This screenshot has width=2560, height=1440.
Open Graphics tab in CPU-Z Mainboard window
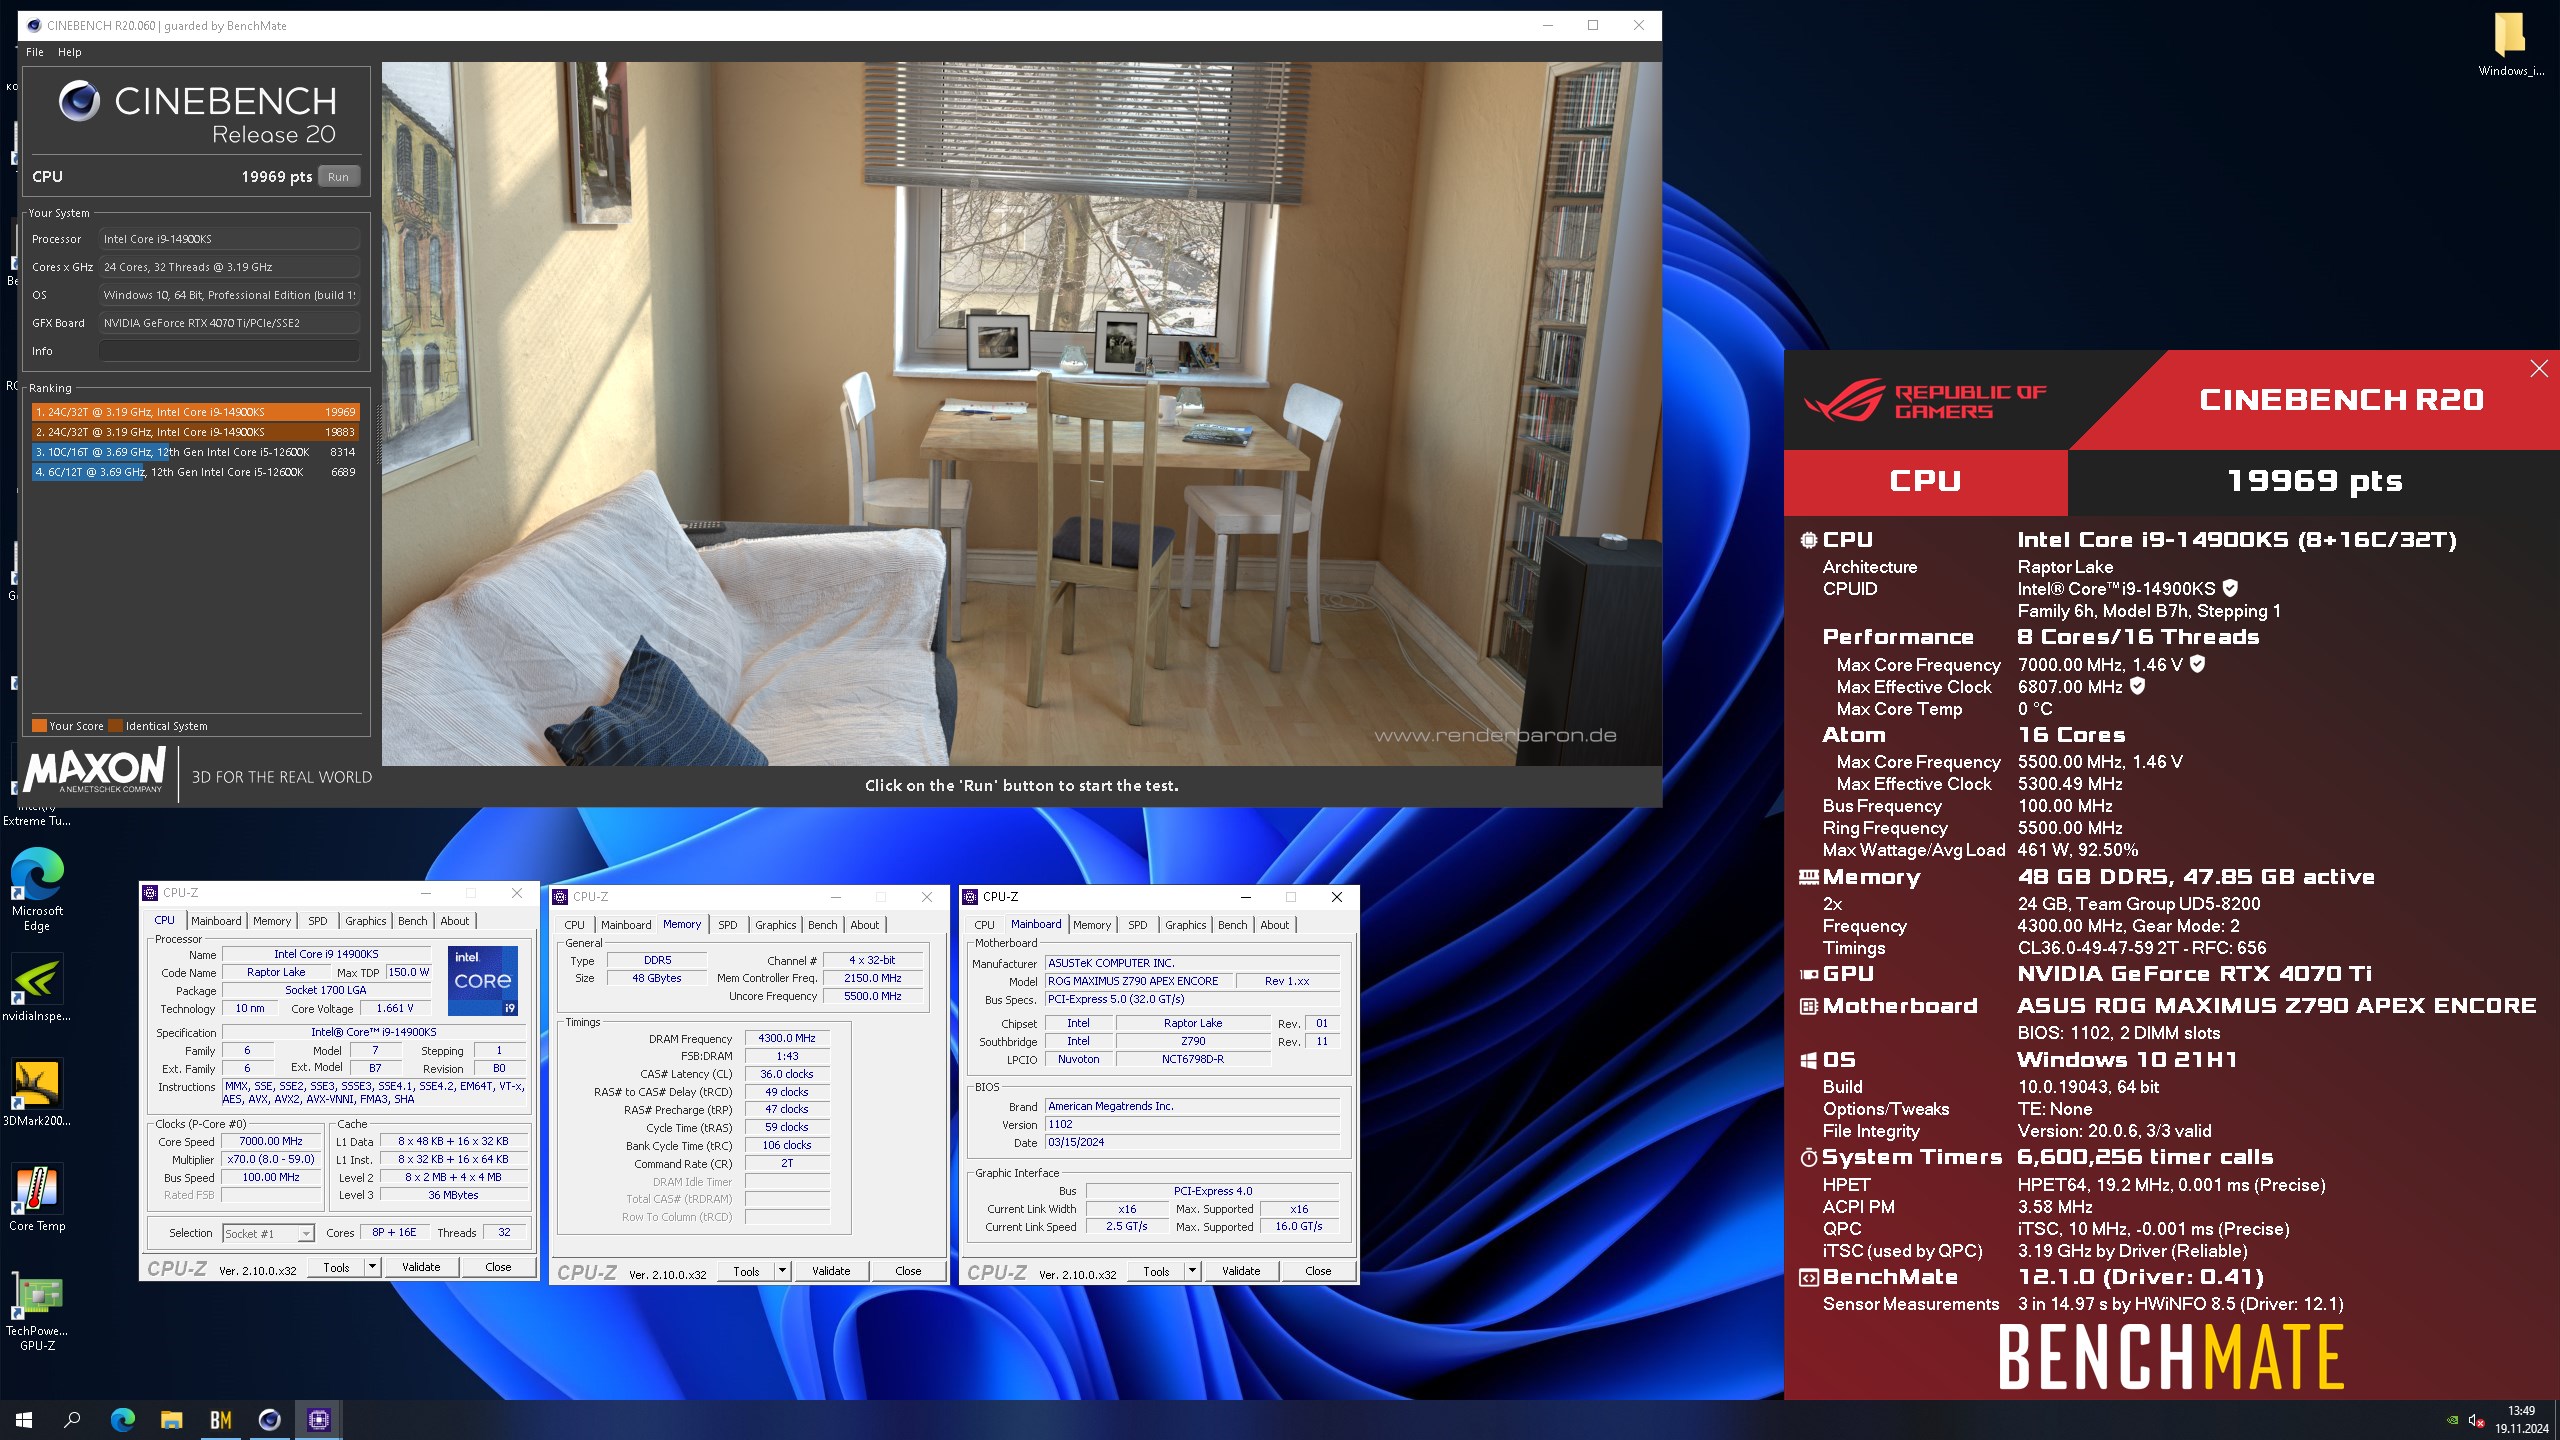(1185, 925)
